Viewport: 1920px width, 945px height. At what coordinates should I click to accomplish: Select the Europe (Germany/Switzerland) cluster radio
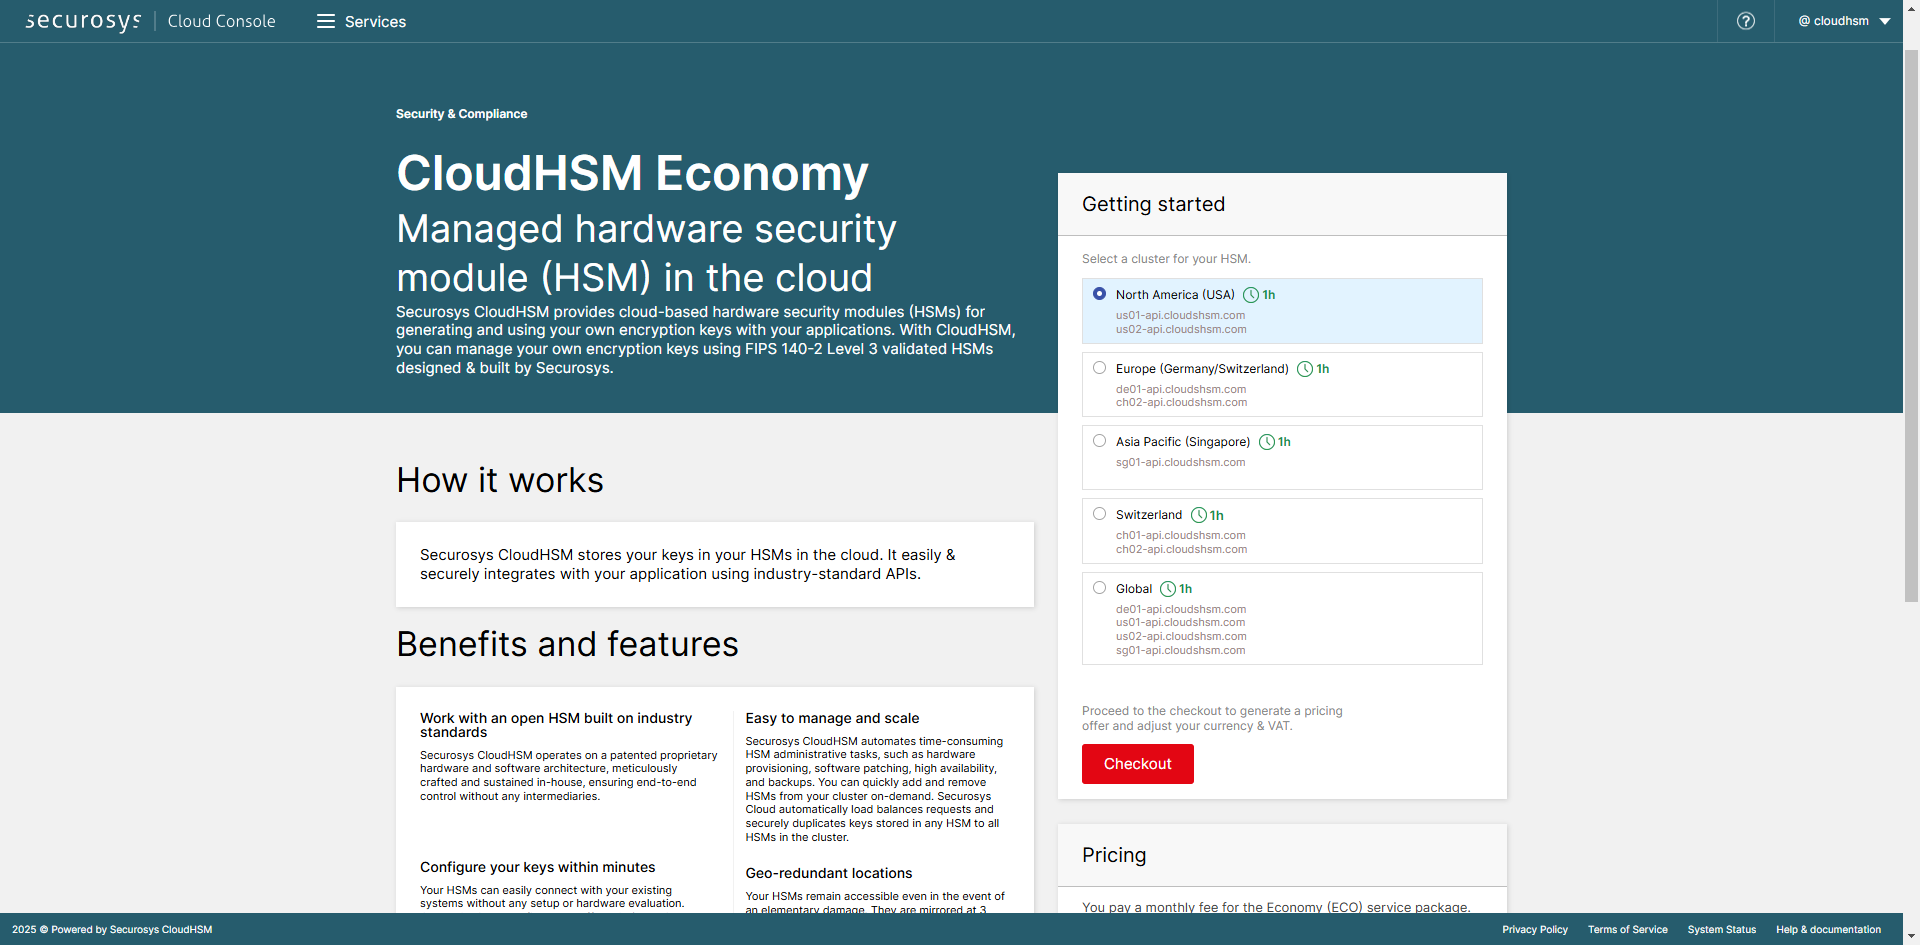[x=1099, y=368]
